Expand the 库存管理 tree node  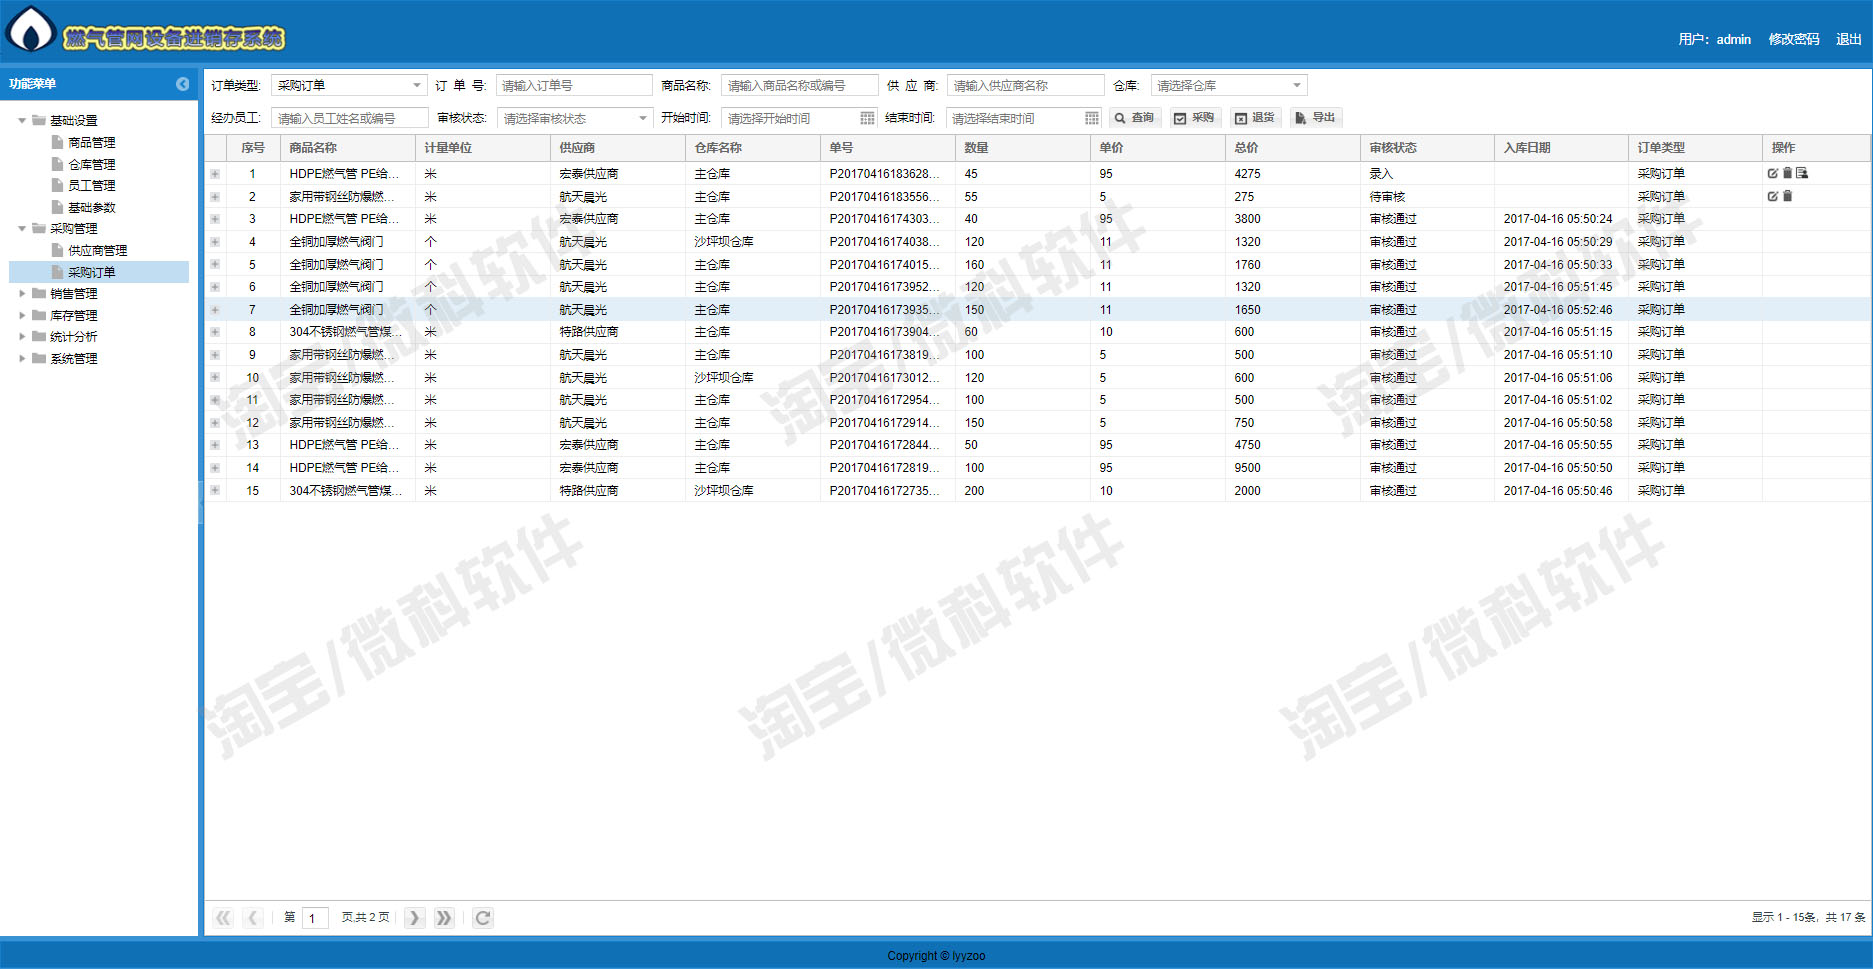pos(22,315)
